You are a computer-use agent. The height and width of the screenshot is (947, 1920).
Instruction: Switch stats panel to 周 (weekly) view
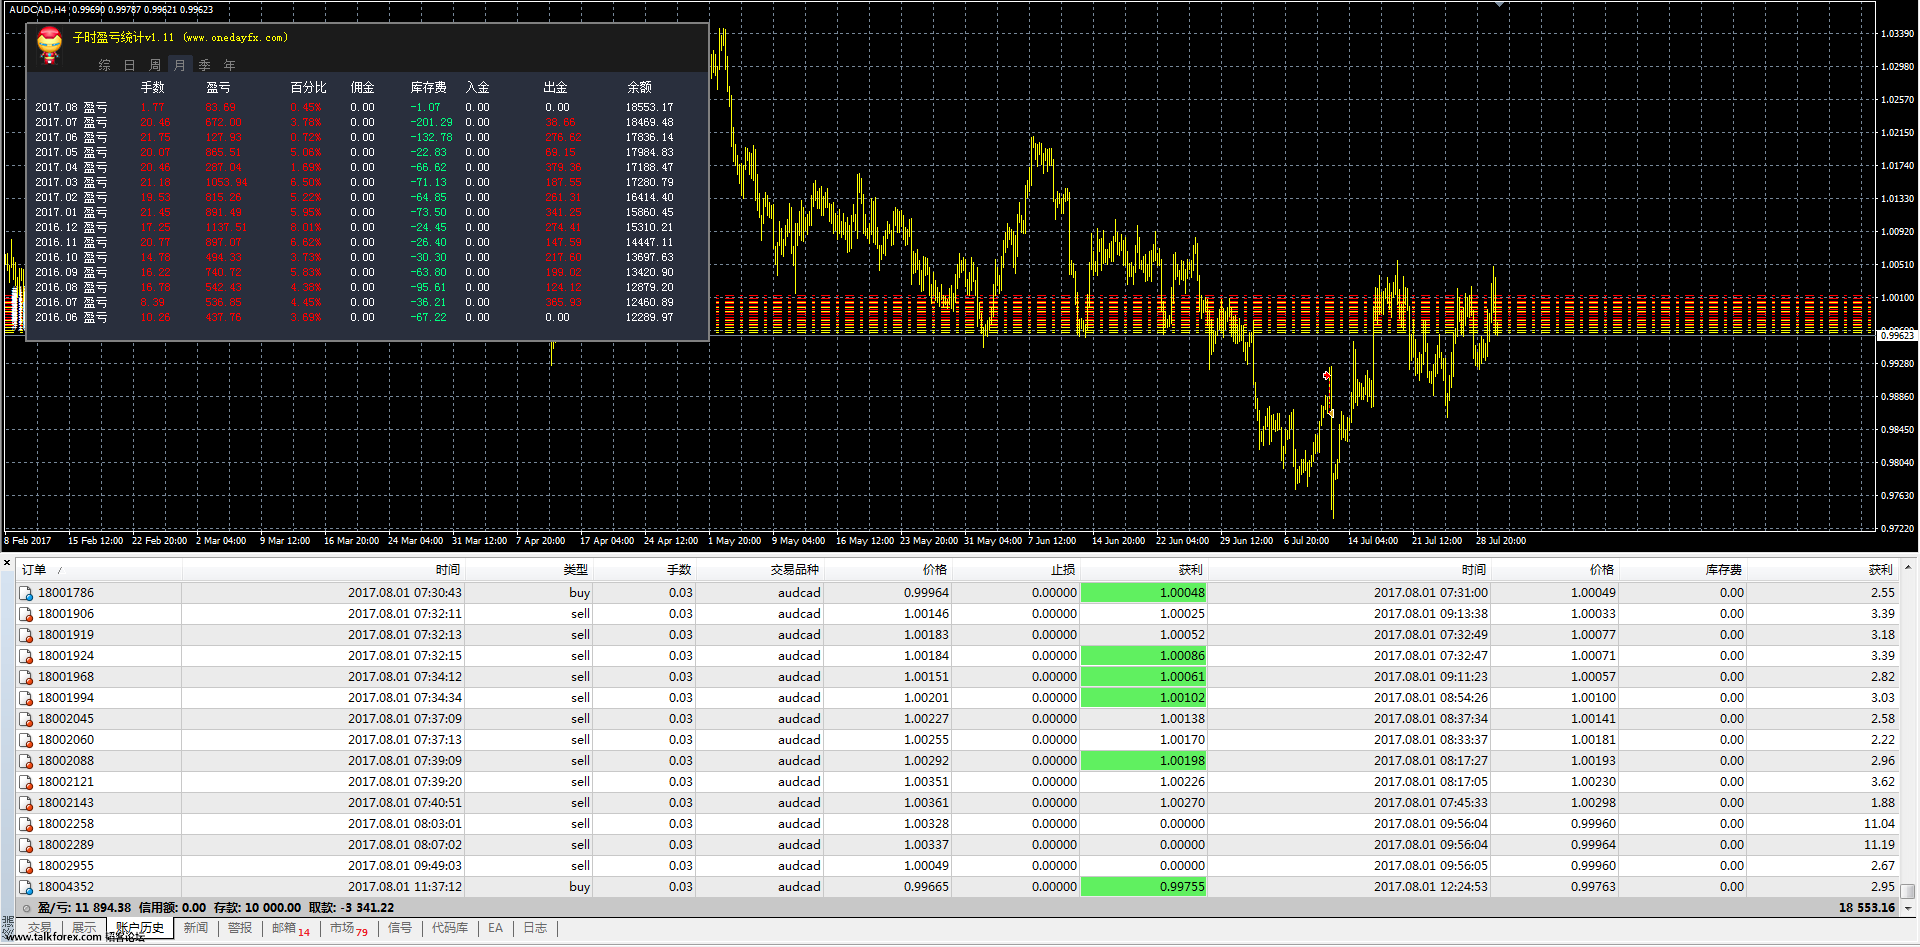point(155,65)
